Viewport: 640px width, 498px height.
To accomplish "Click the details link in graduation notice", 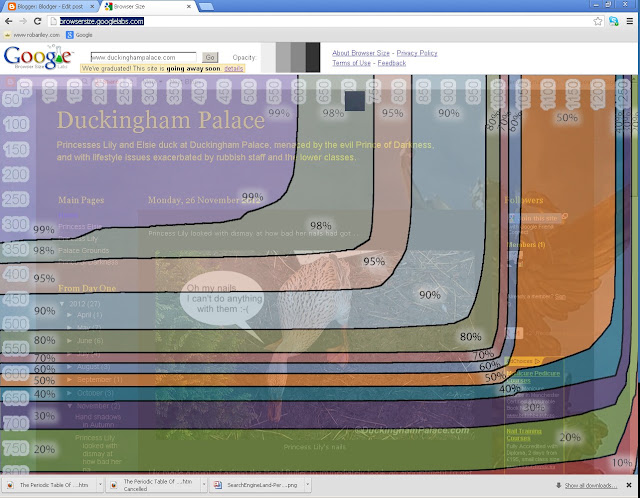I will click(233, 69).
